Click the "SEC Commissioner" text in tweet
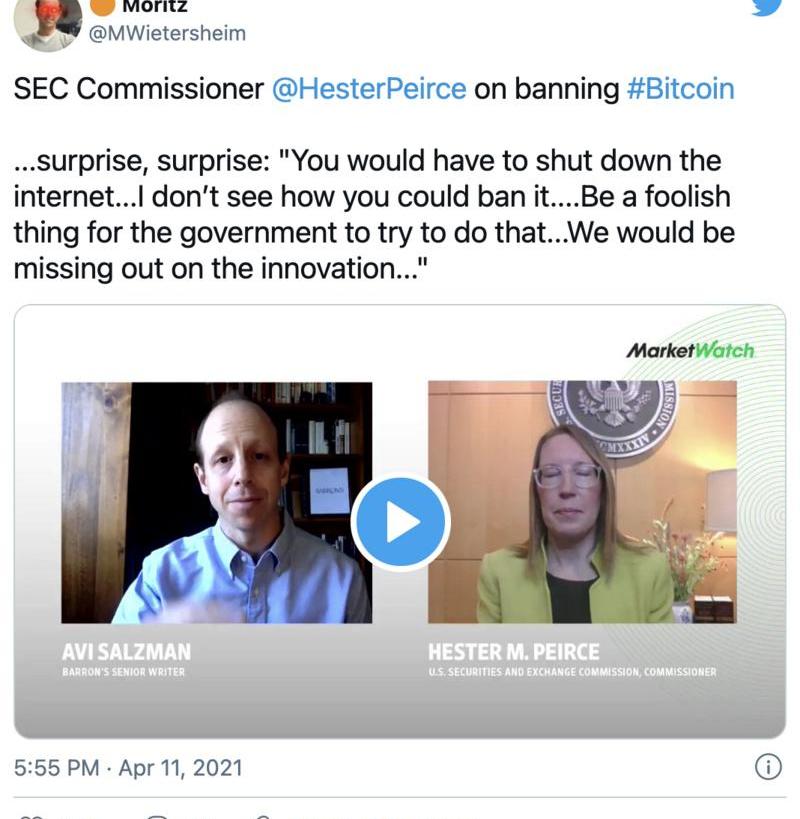 pyautogui.click(x=138, y=89)
